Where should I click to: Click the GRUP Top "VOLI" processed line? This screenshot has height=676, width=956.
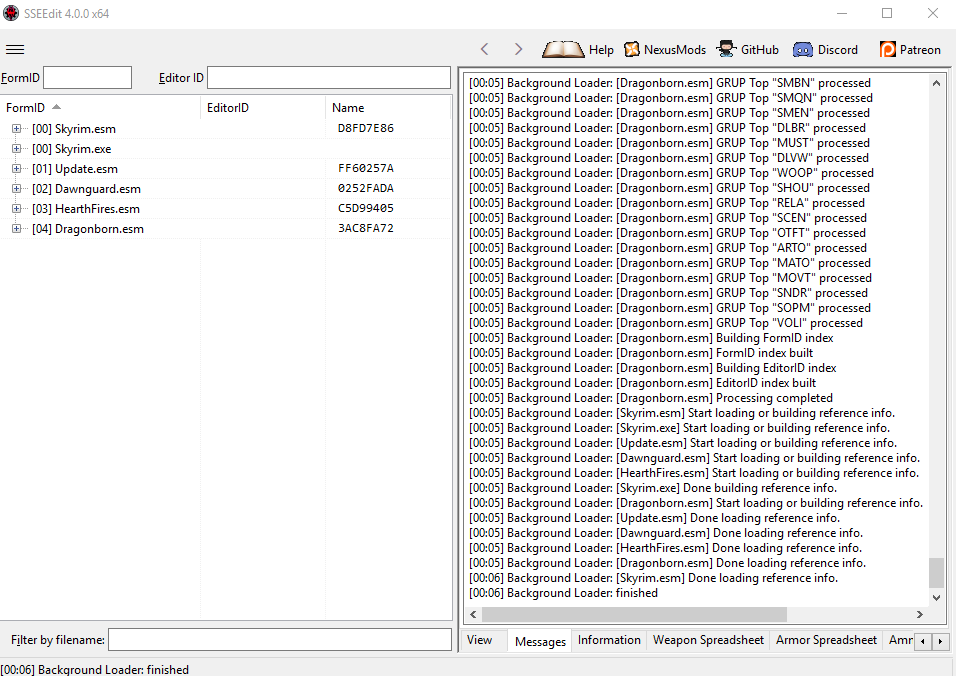click(x=666, y=323)
